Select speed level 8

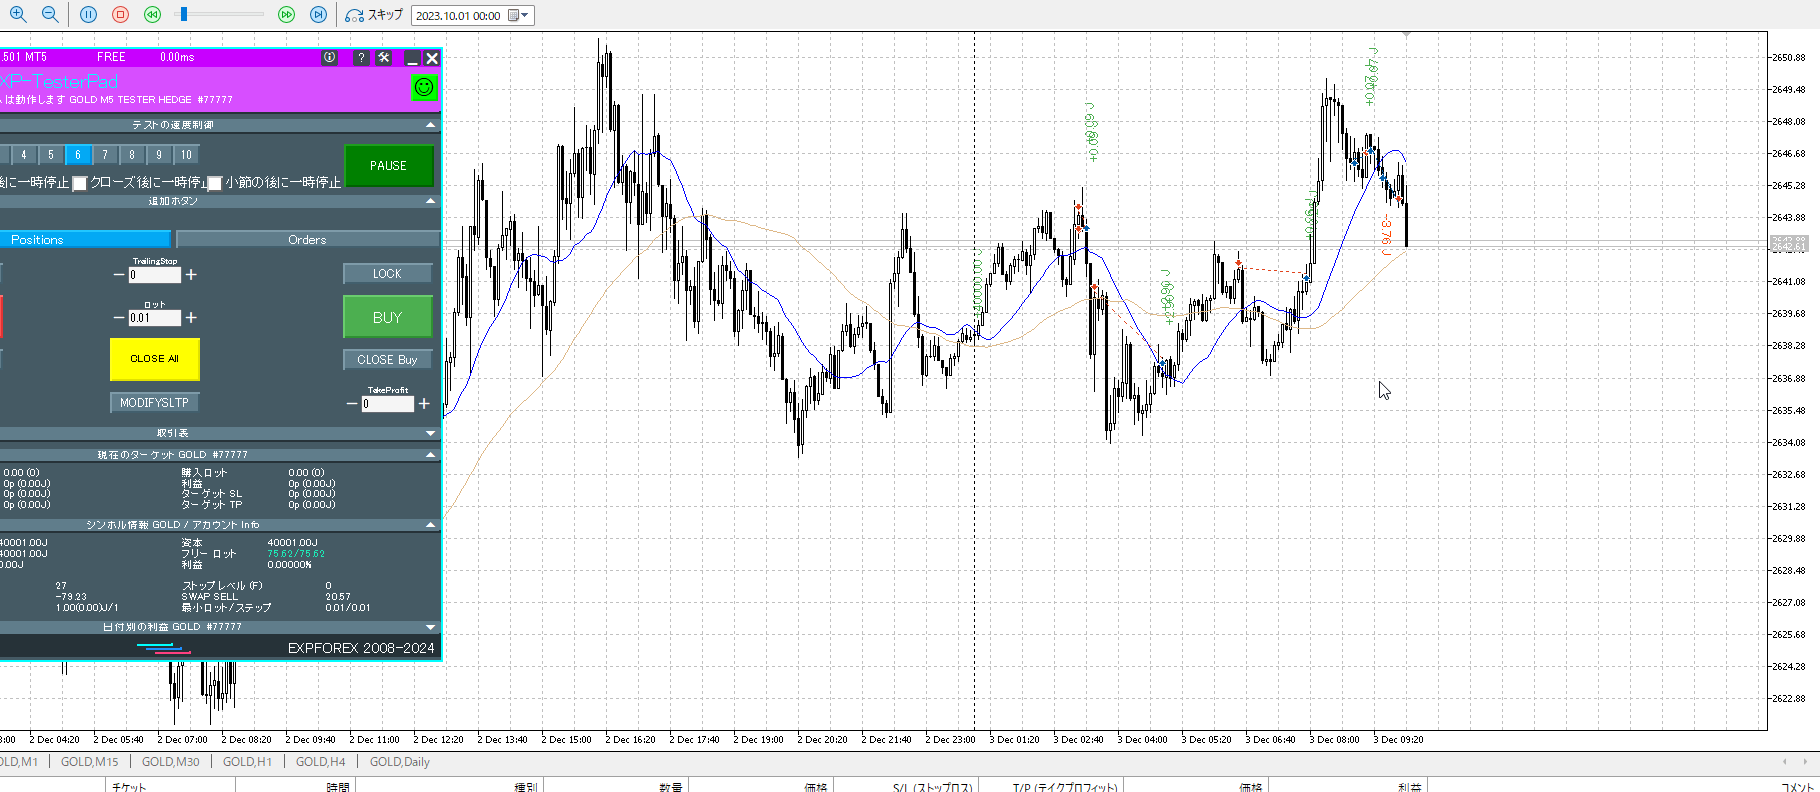pyautogui.click(x=132, y=155)
